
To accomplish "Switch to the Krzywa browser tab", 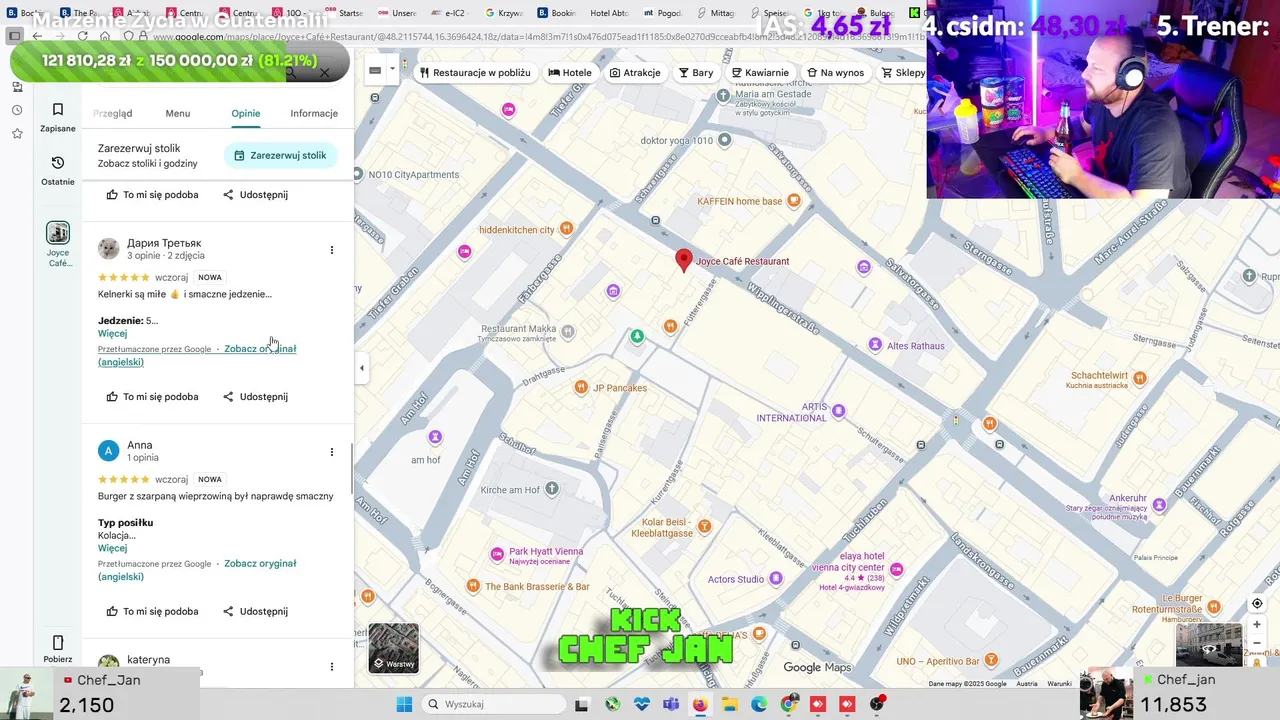I will click(x=504, y=13).
